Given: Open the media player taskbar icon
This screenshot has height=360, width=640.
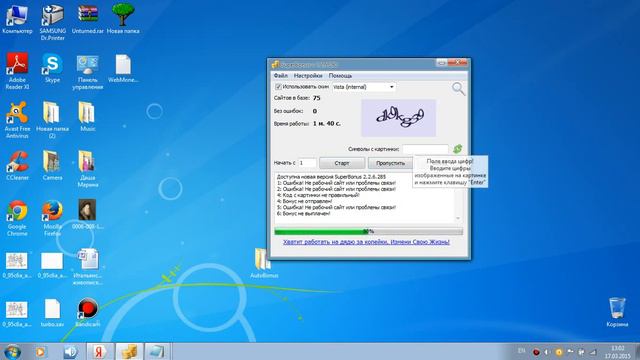Looking at the screenshot, I should tap(40, 351).
